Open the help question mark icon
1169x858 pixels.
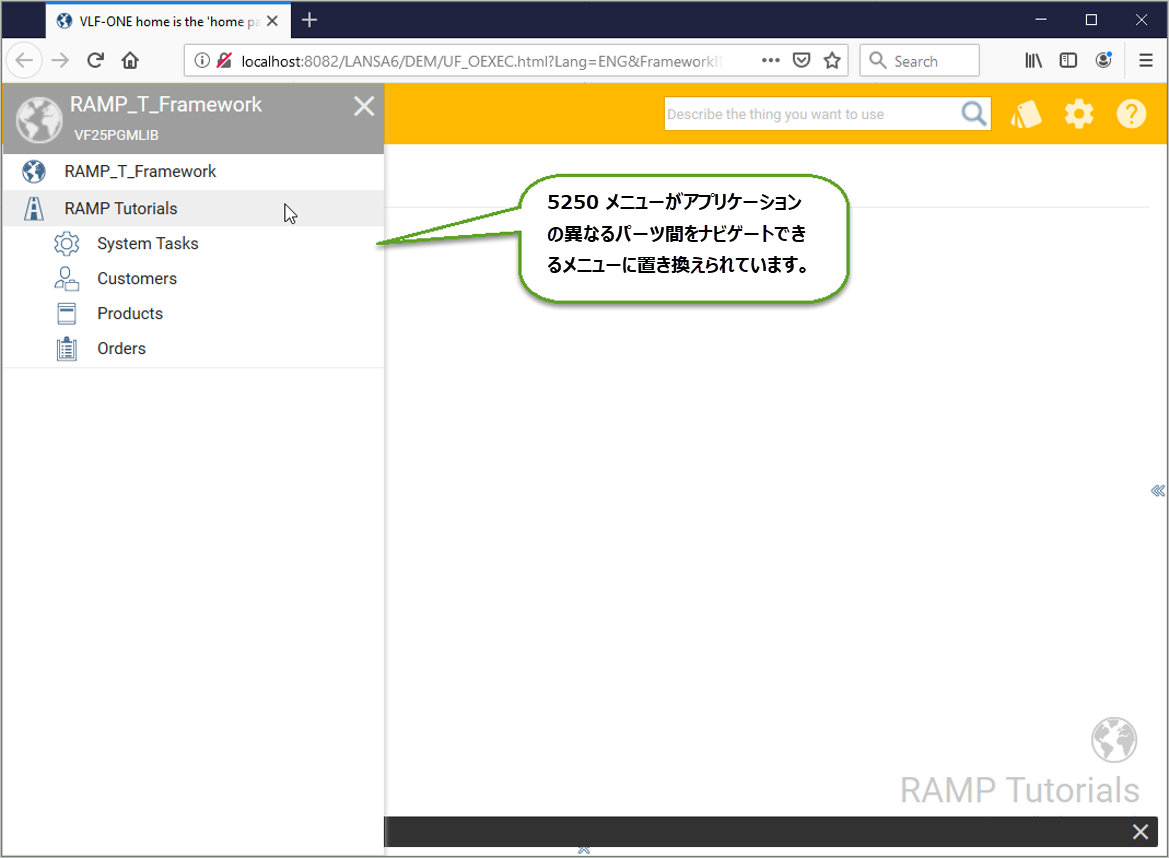point(1131,114)
